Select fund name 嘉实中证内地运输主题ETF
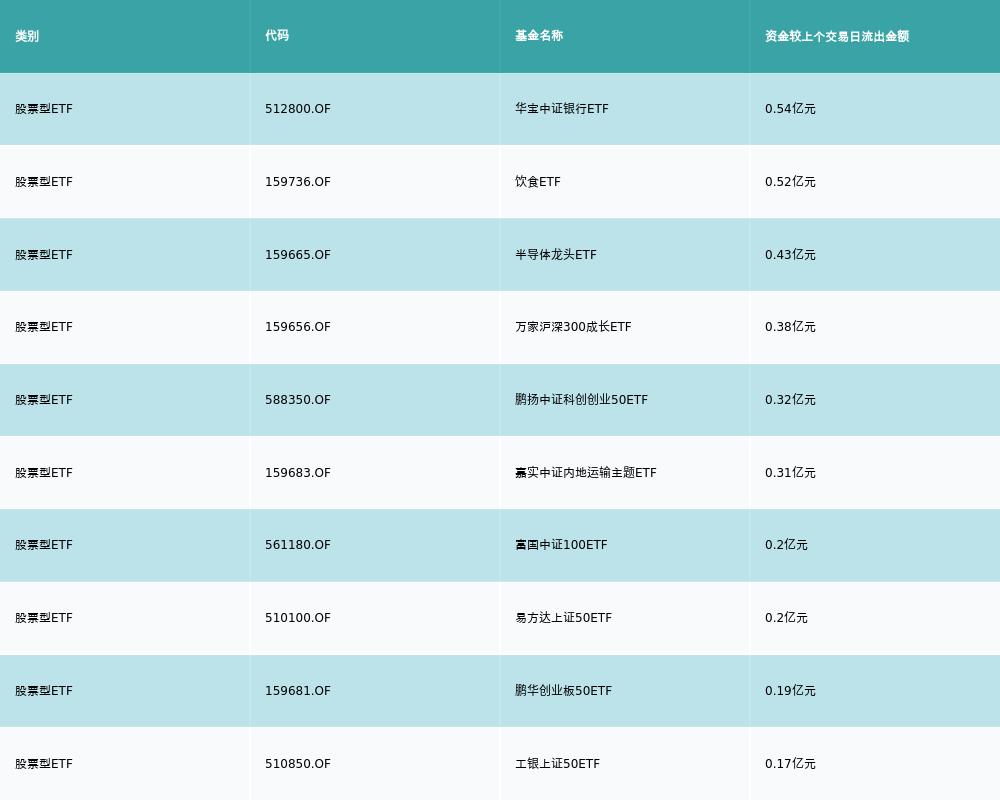This screenshot has height=800, width=1000. pyautogui.click(x=585, y=472)
